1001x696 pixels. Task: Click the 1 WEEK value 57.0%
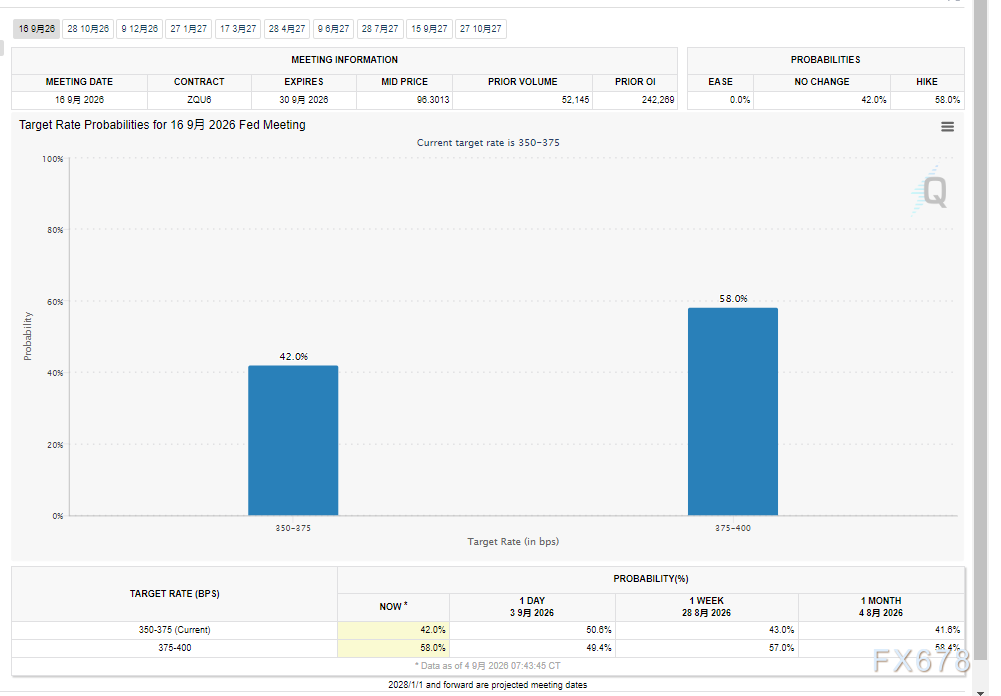click(781, 647)
